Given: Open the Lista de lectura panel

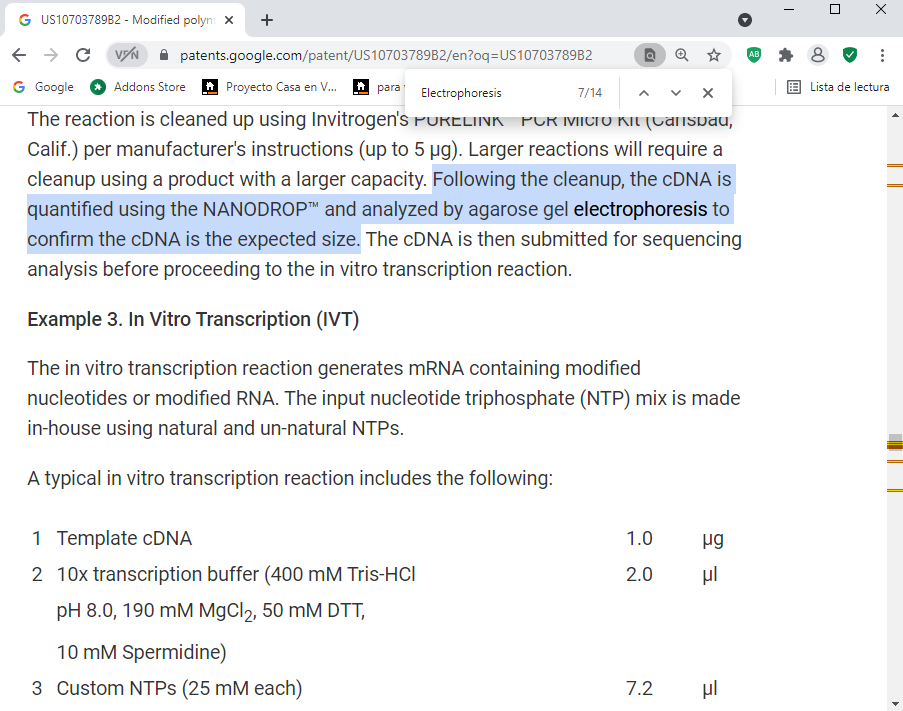Looking at the screenshot, I should click(838, 87).
